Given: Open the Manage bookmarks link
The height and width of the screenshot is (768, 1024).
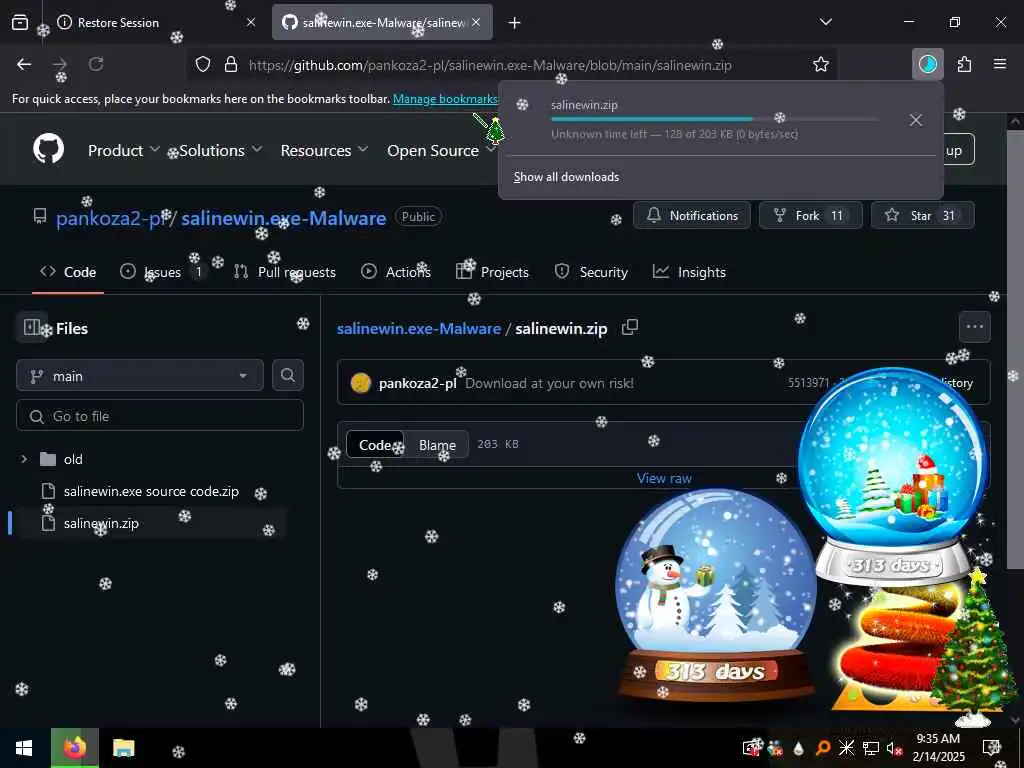Looking at the screenshot, I should pos(445,99).
